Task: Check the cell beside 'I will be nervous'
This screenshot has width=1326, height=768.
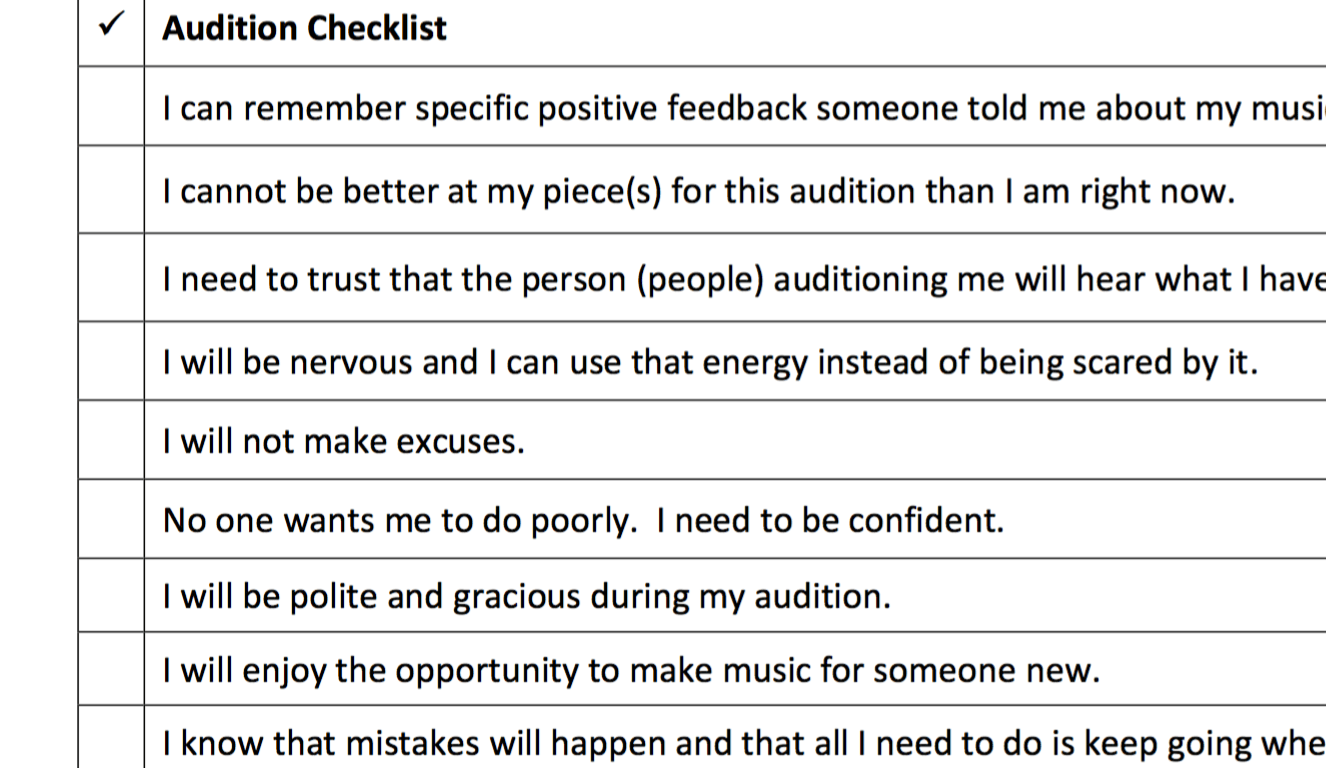Action: point(111,361)
